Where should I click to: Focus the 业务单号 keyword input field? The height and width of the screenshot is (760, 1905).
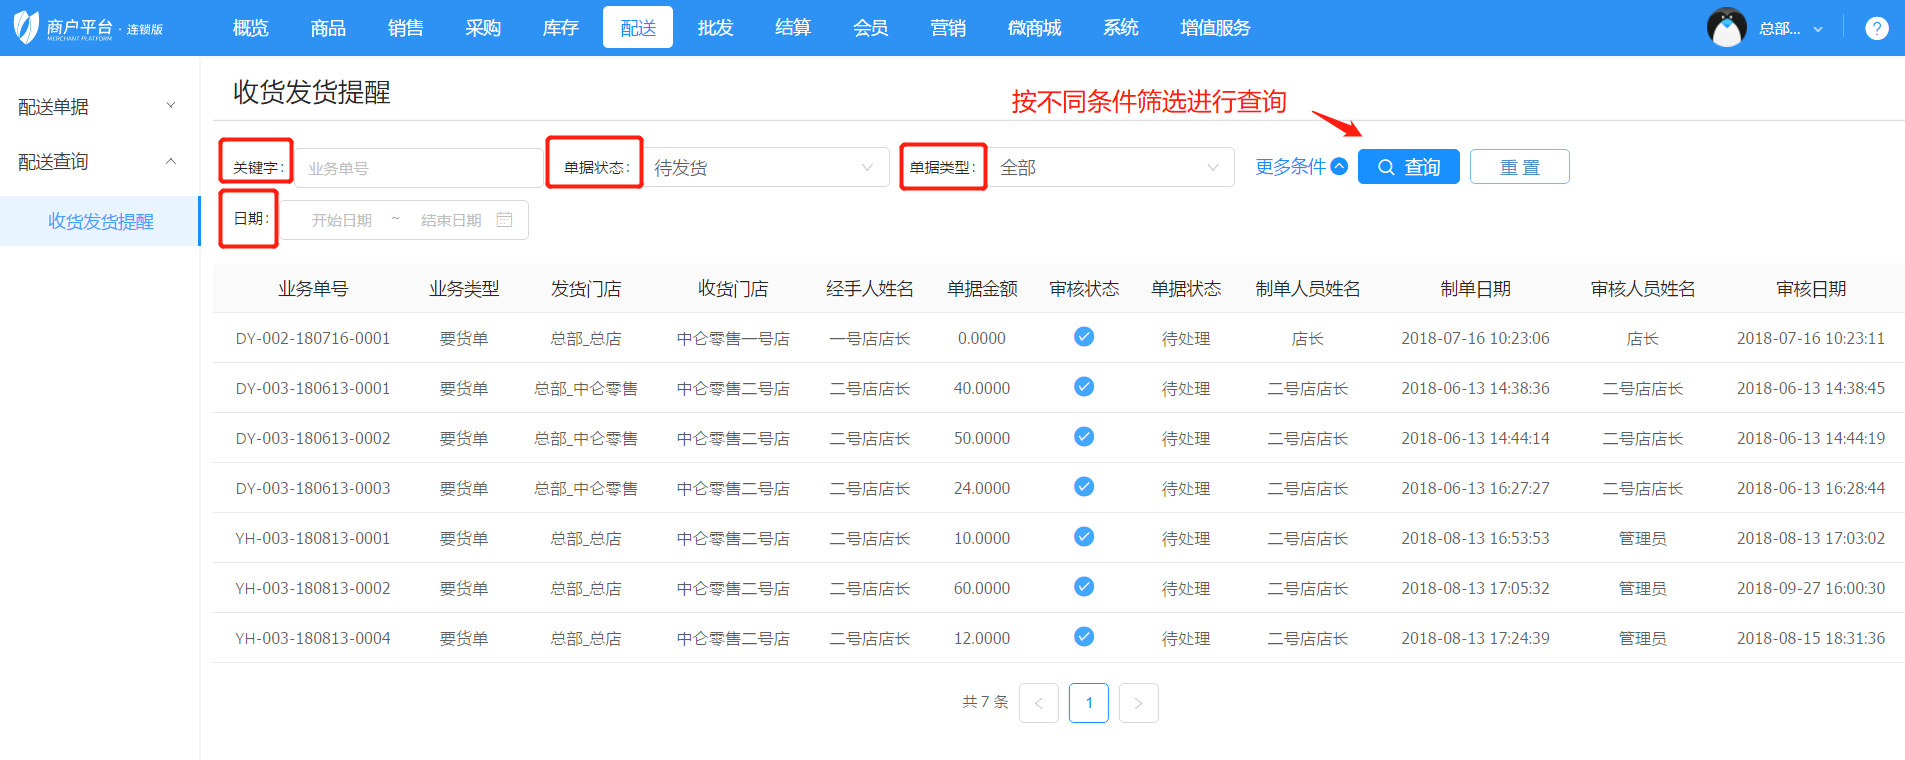(420, 168)
